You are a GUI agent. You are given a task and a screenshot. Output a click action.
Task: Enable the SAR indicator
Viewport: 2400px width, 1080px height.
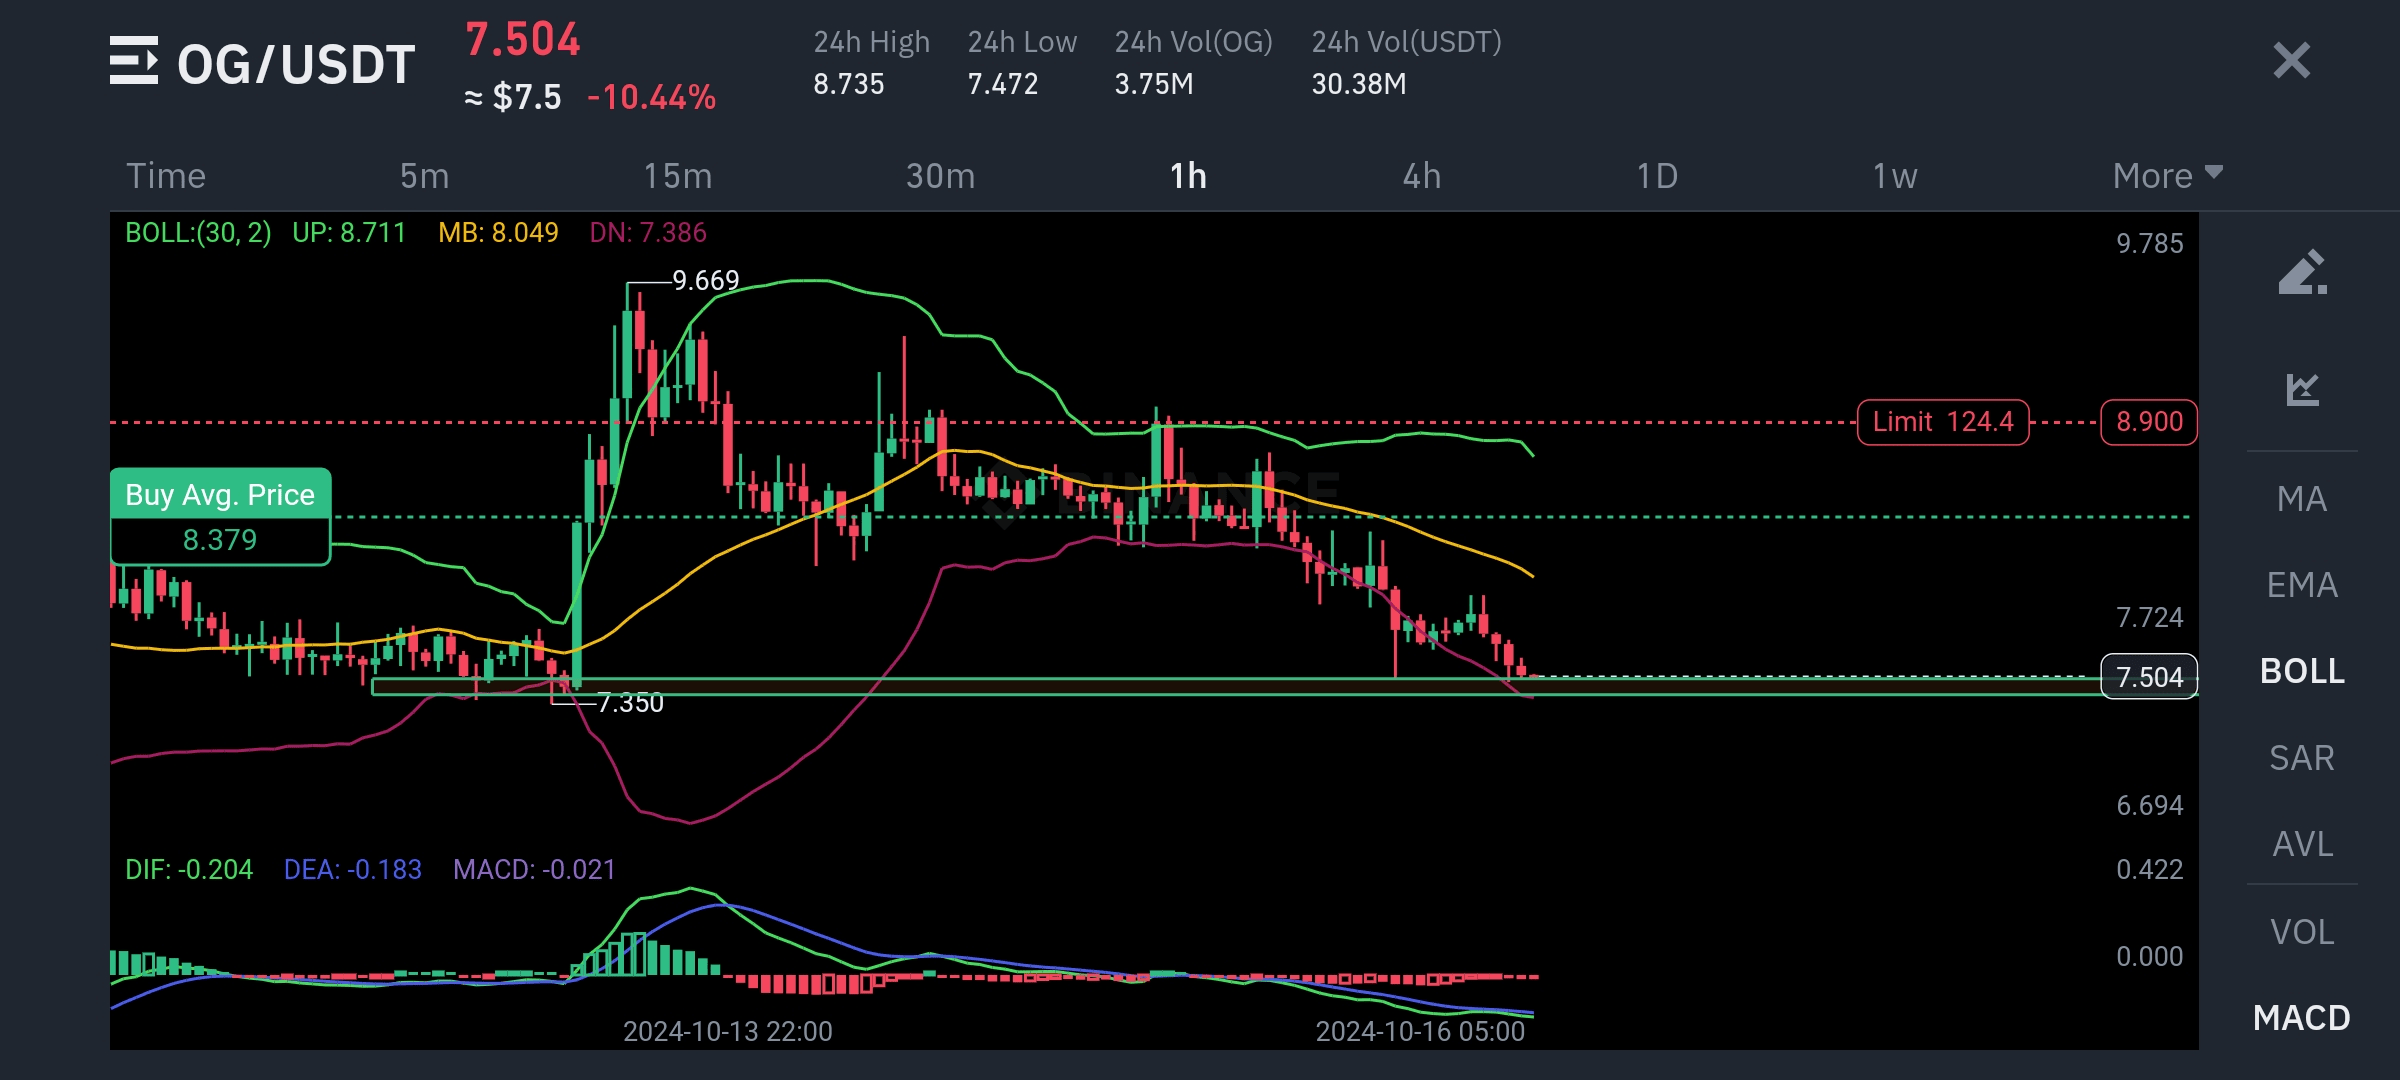pyautogui.click(x=2302, y=758)
